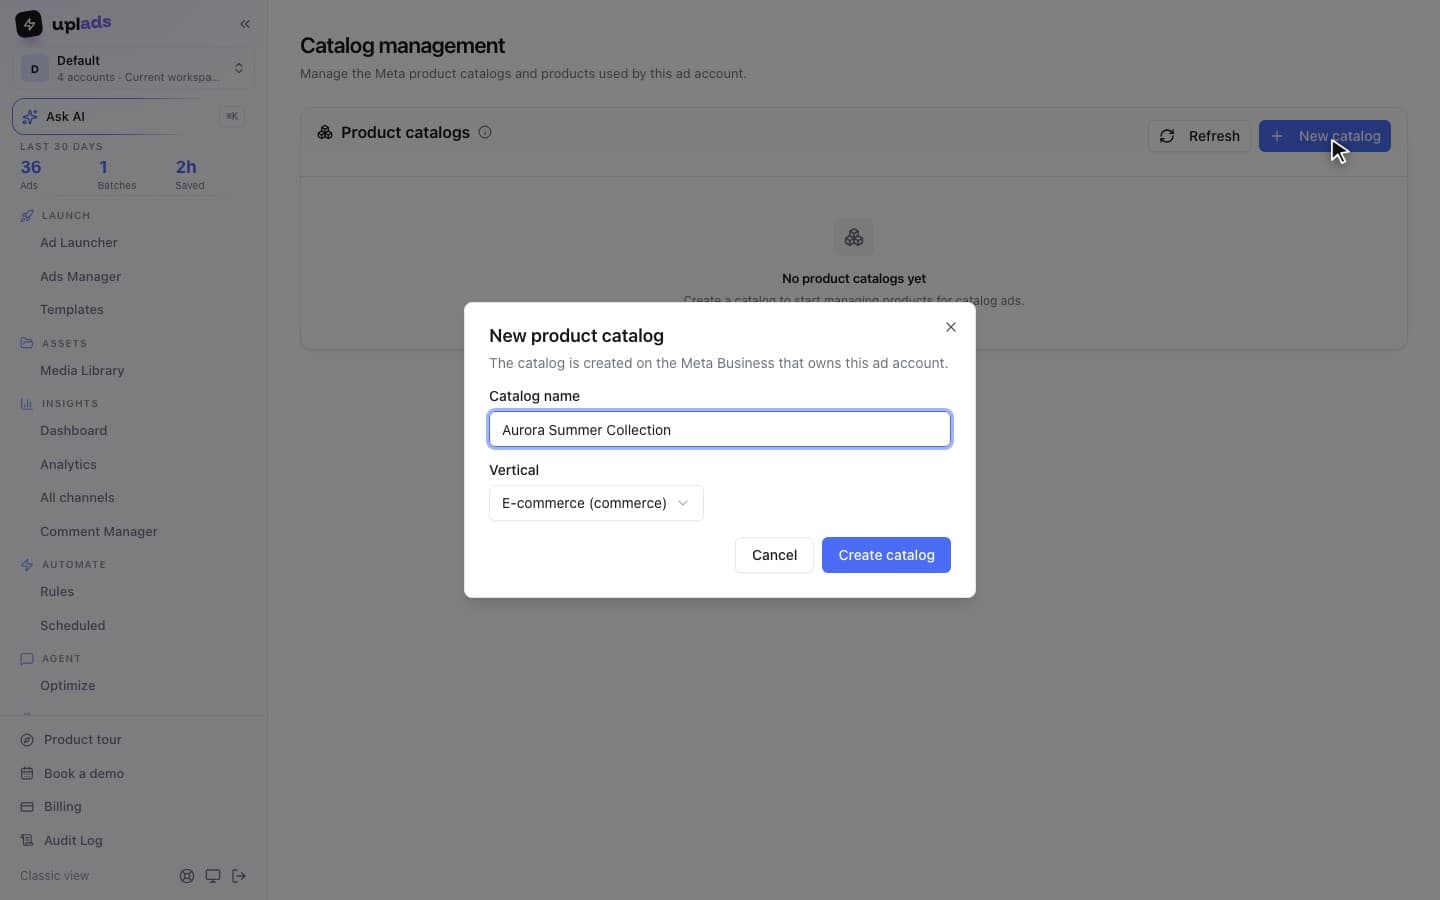Open Analytics page
This screenshot has width=1440, height=900.
pyautogui.click(x=68, y=464)
